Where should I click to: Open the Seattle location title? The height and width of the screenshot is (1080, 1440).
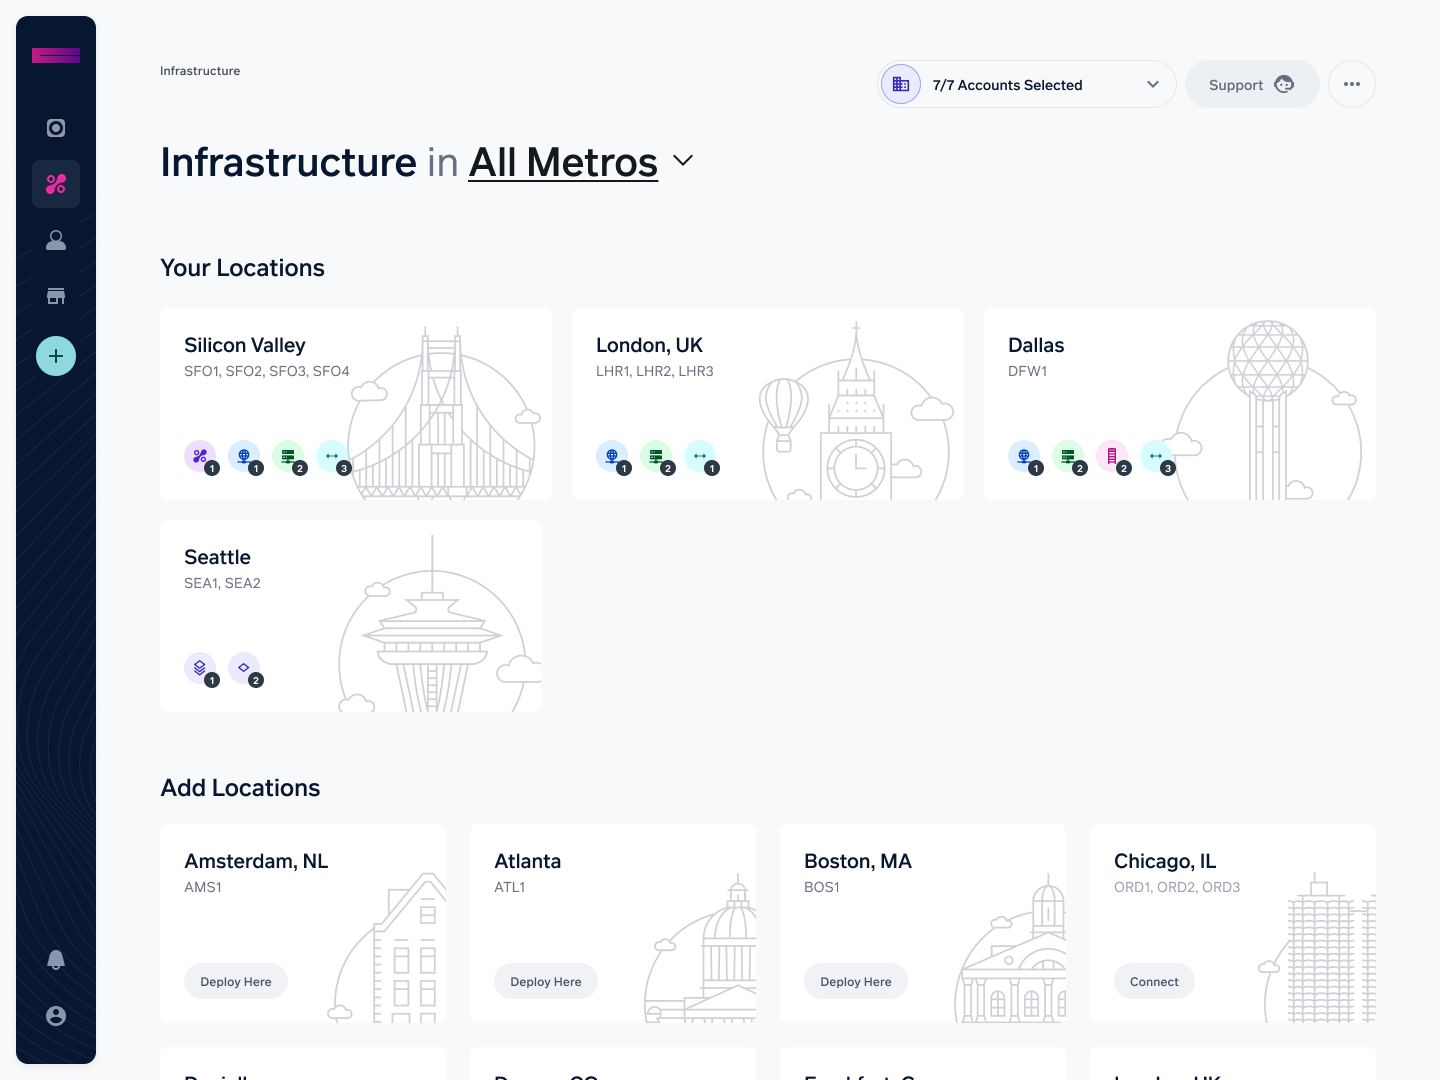pyautogui.click(x=217, y=557)
